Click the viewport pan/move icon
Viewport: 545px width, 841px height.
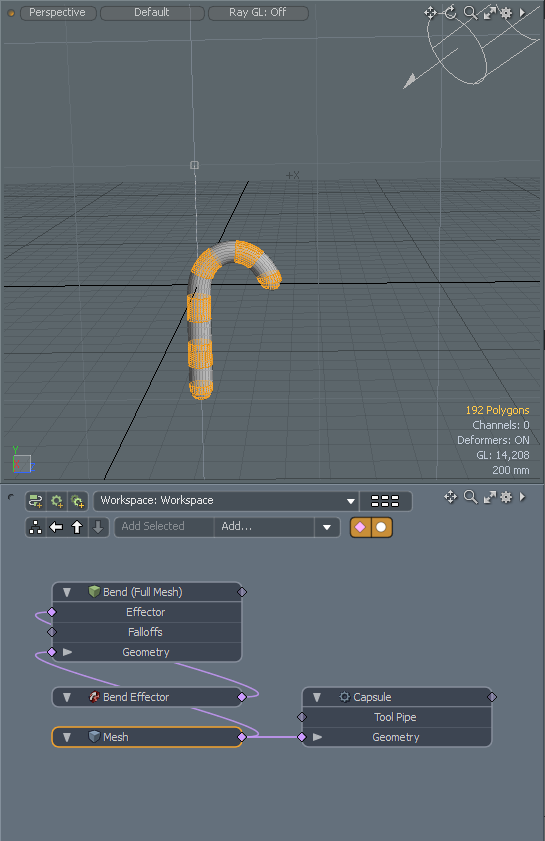[x=430, y=13]
